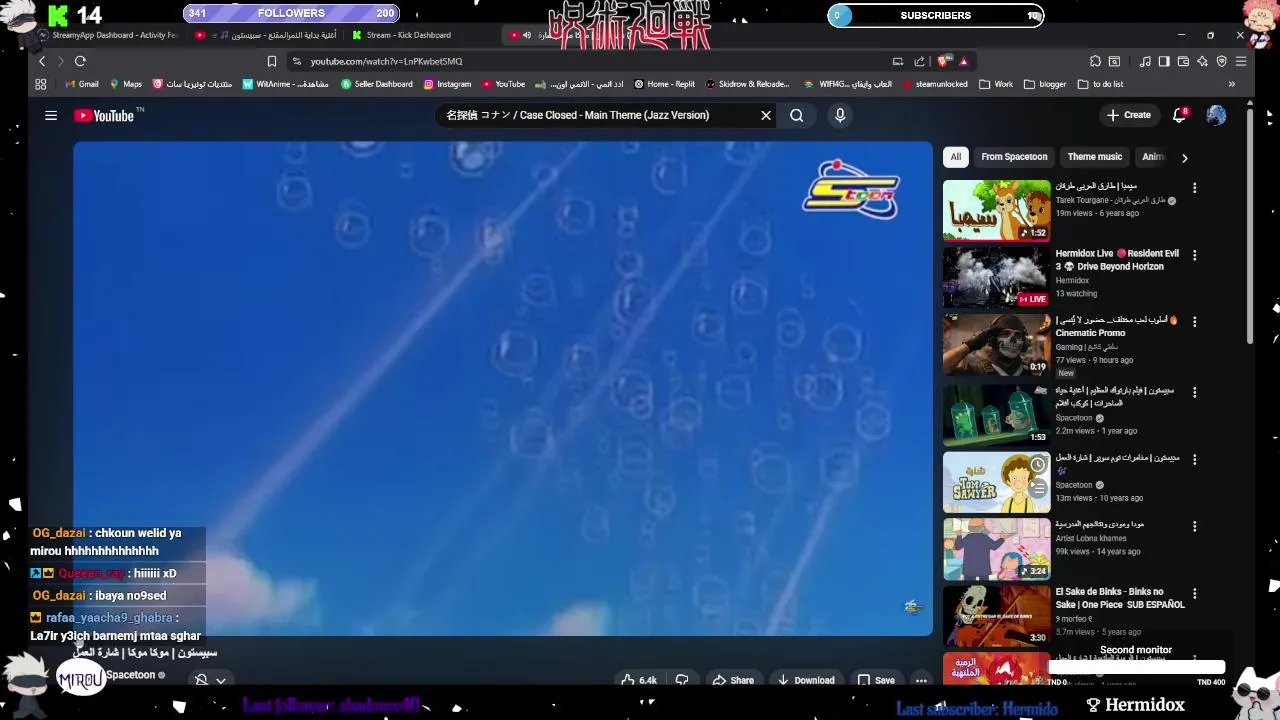Toggle the browser sidebar panel

(1164, 61)
